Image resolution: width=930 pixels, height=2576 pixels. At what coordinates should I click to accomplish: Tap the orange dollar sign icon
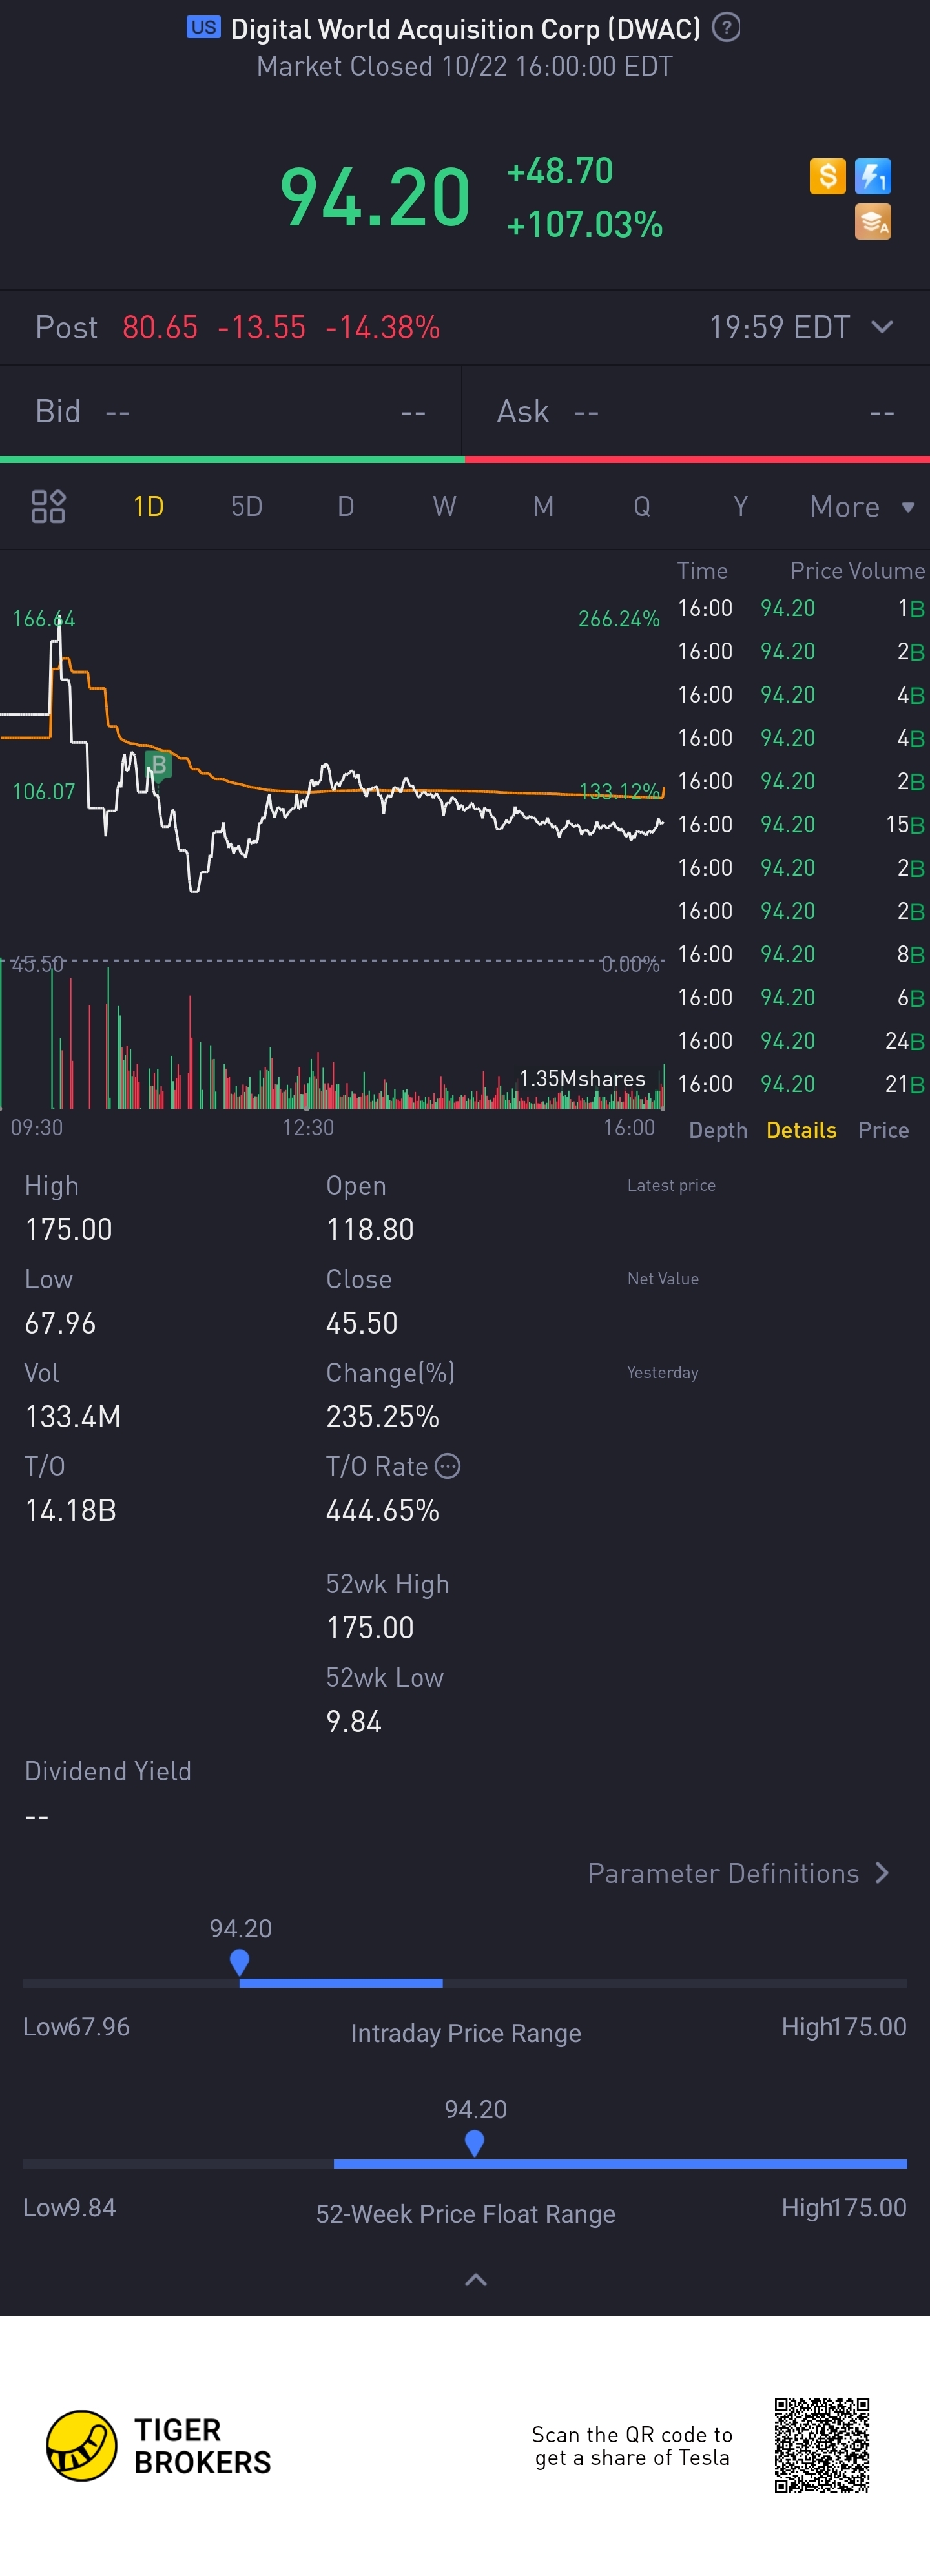pos(827,177)
